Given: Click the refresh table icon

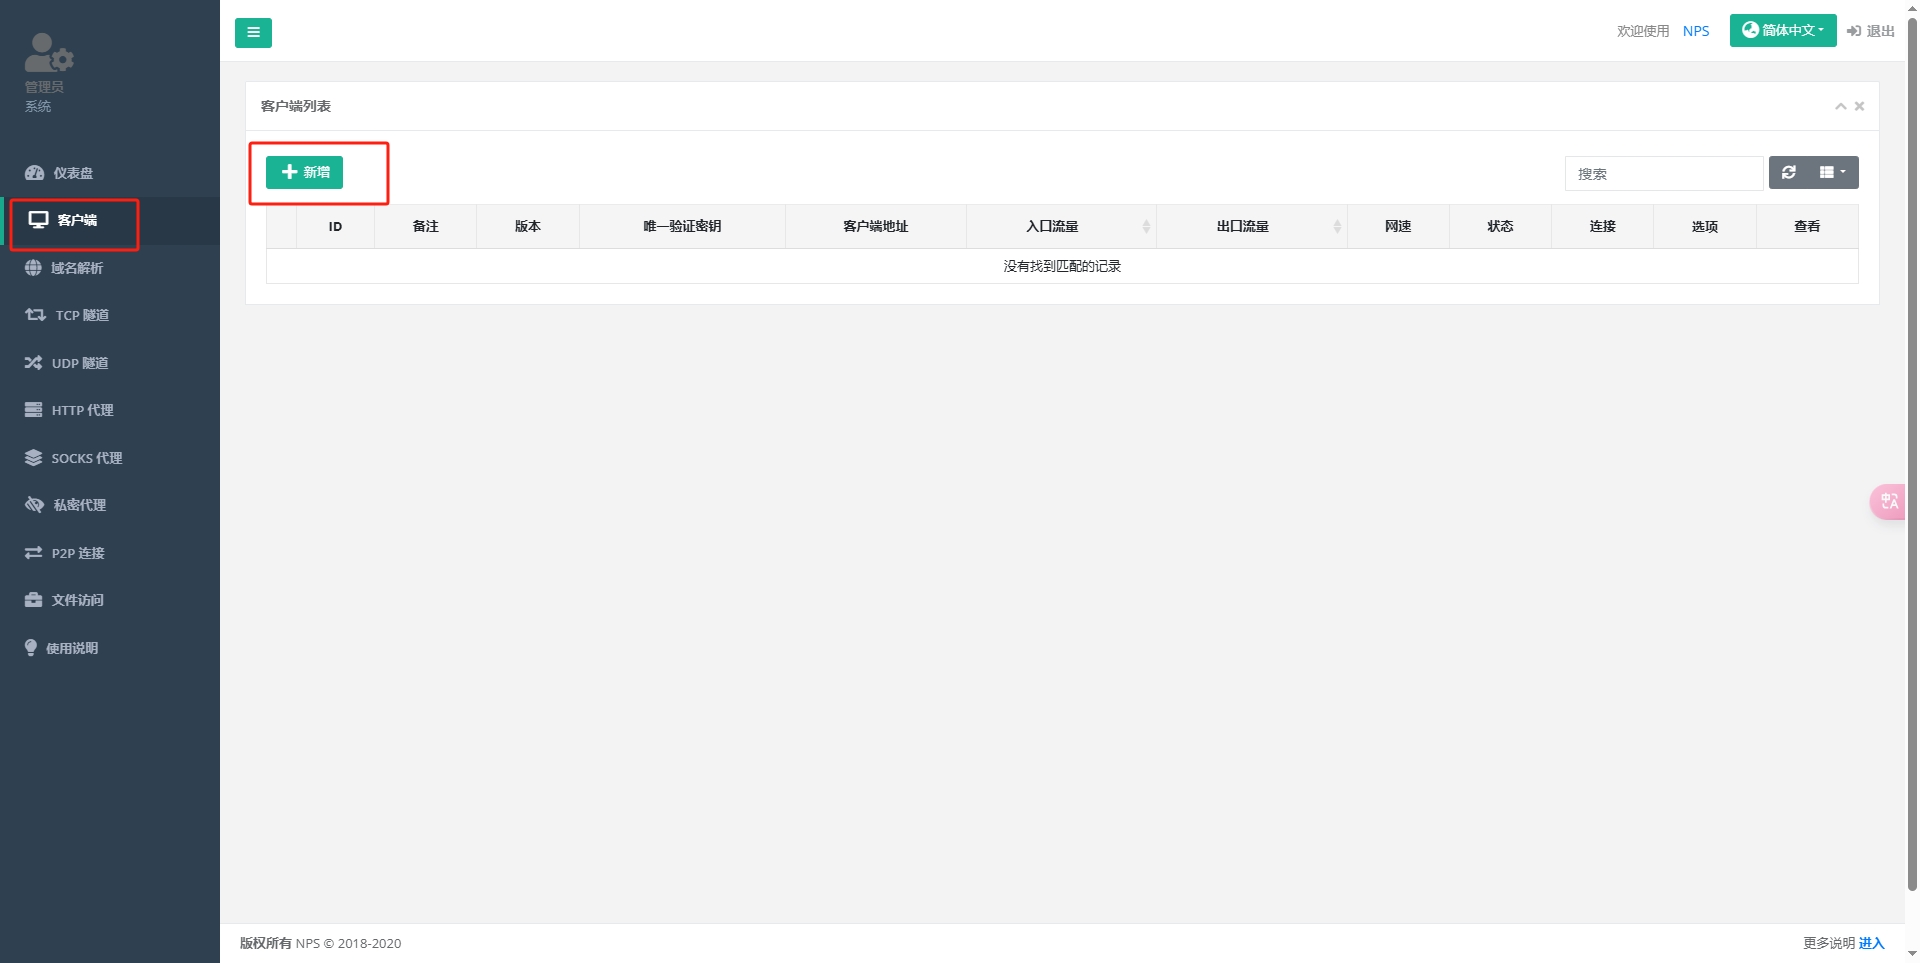Looking at the screenshot, I should click(1789, 173).
